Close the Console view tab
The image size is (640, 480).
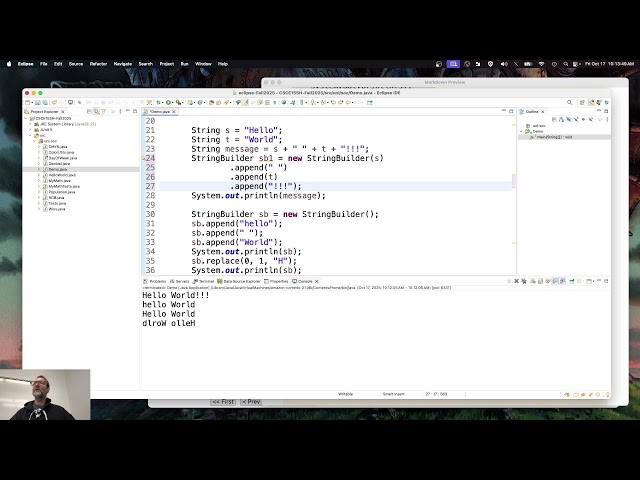[316, 281]
